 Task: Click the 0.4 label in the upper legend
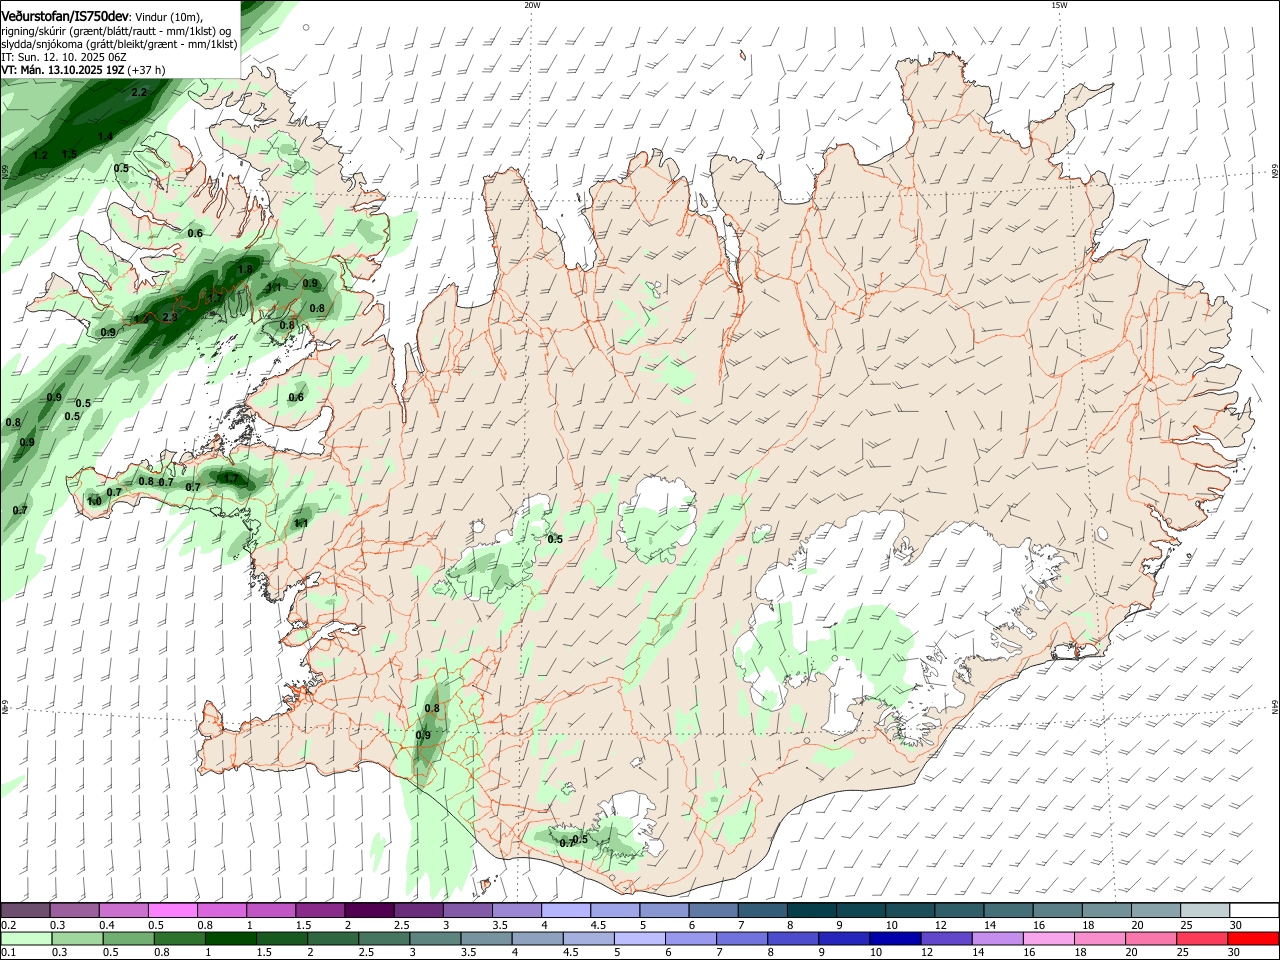(x=107, y=925)
